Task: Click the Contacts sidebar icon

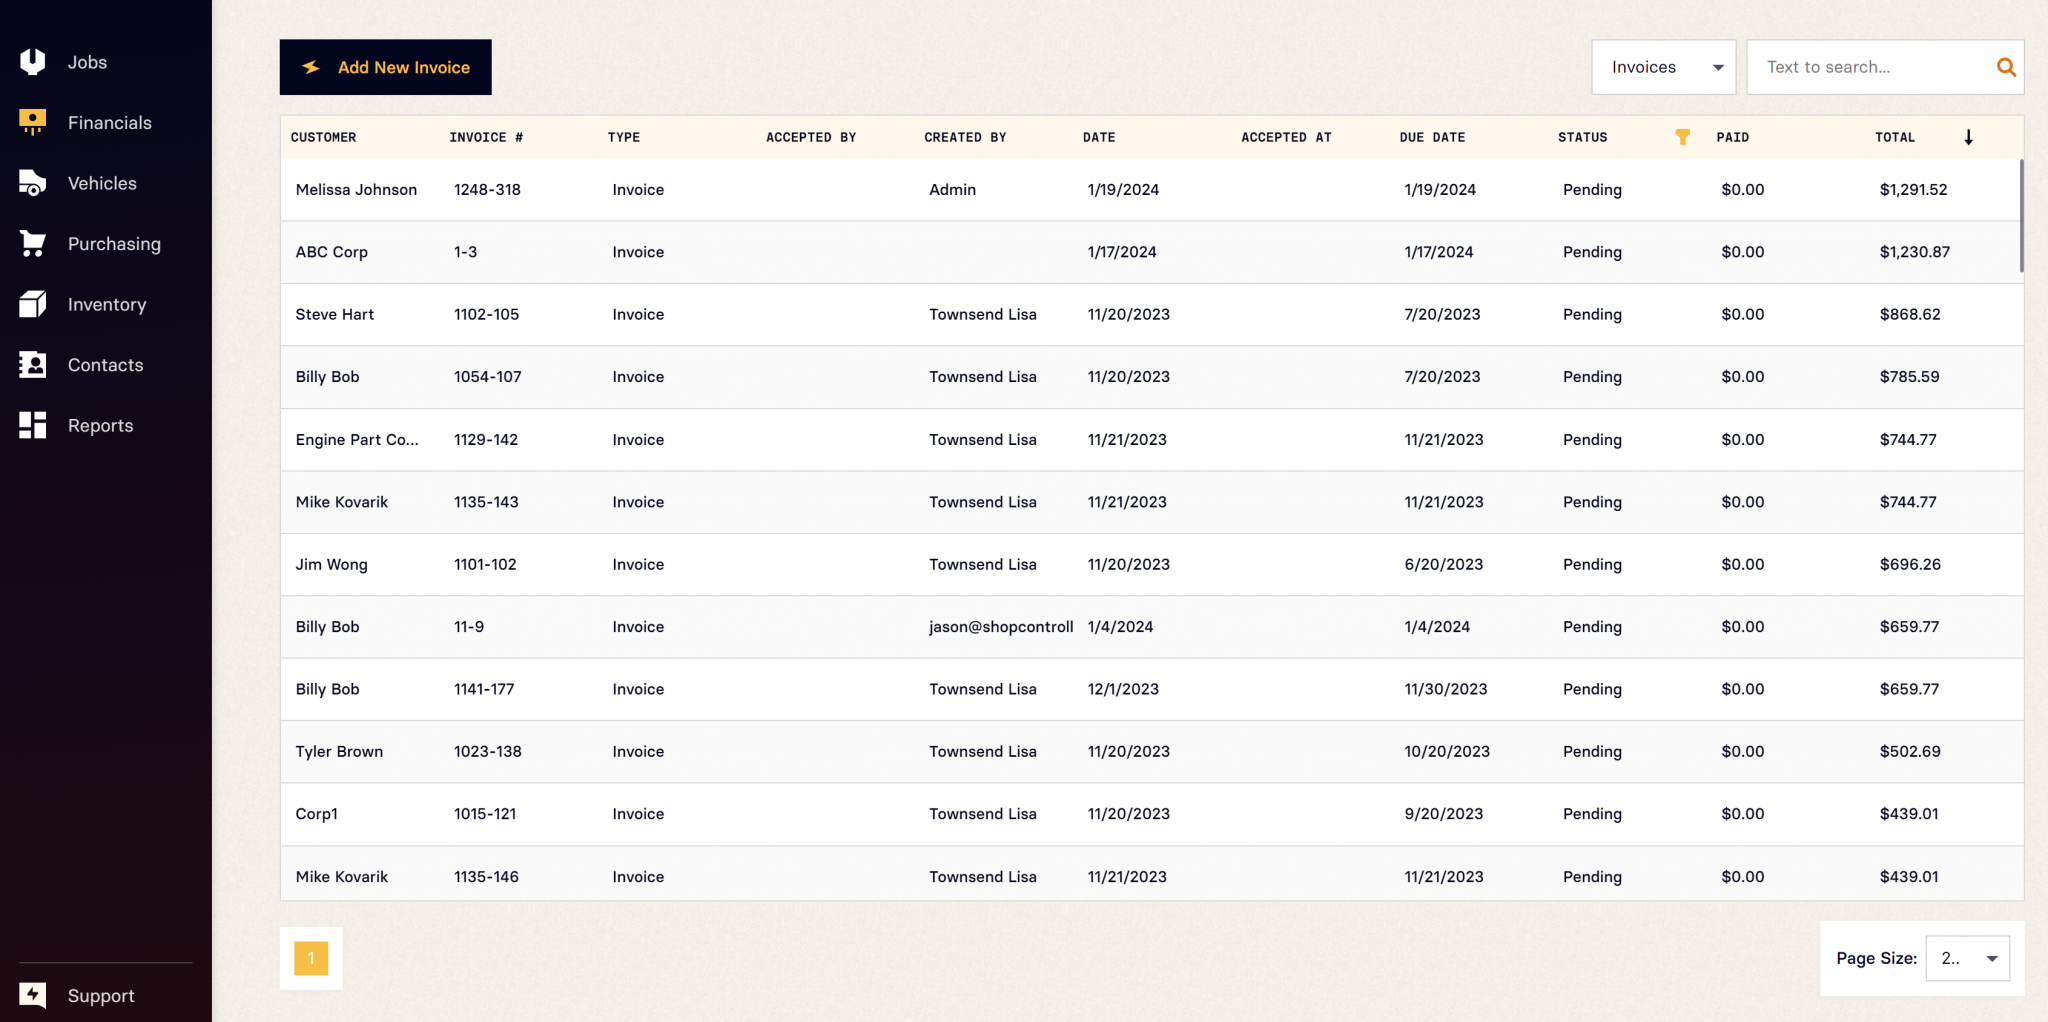Action: coord(32,364)
